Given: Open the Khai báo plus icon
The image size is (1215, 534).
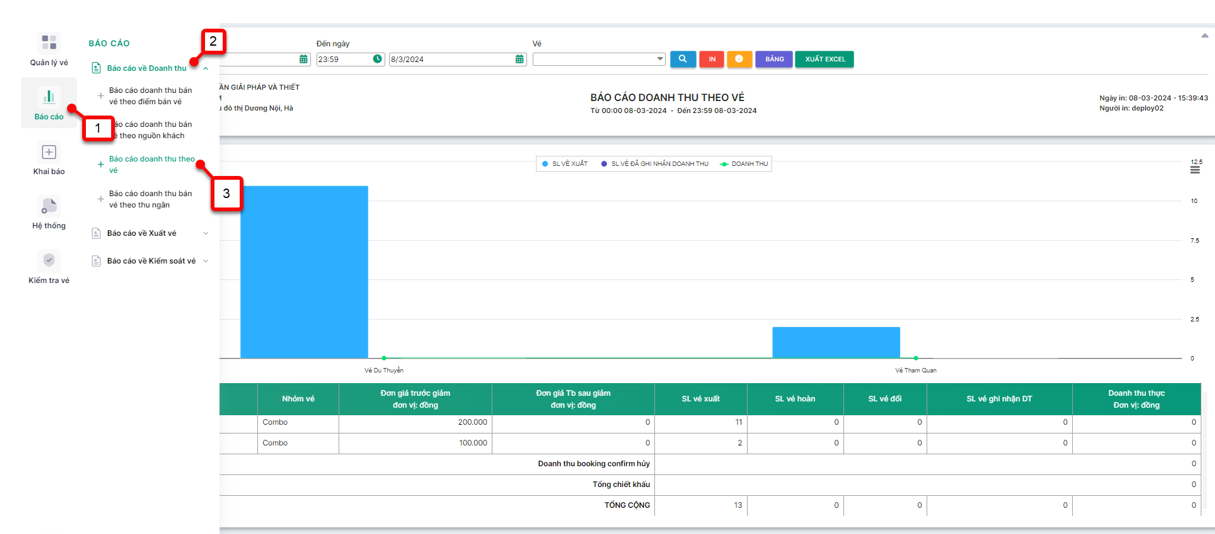Looking at the screenshot, I should (x=48, y=152).
